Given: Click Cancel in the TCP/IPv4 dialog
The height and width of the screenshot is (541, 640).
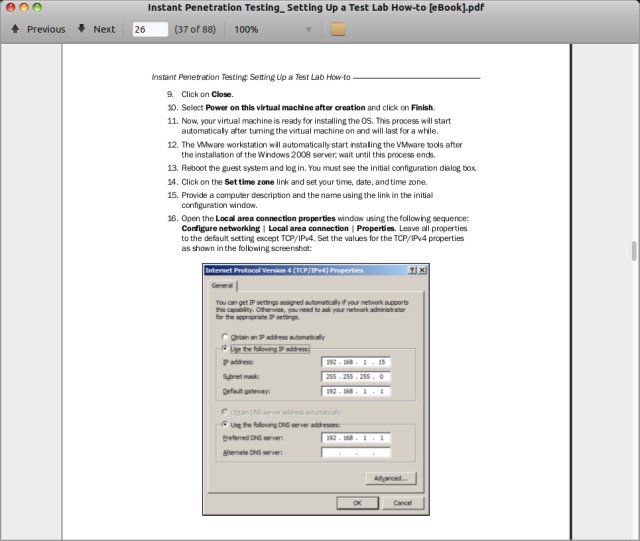Looking at the screenshot, I should coord(402,503).
